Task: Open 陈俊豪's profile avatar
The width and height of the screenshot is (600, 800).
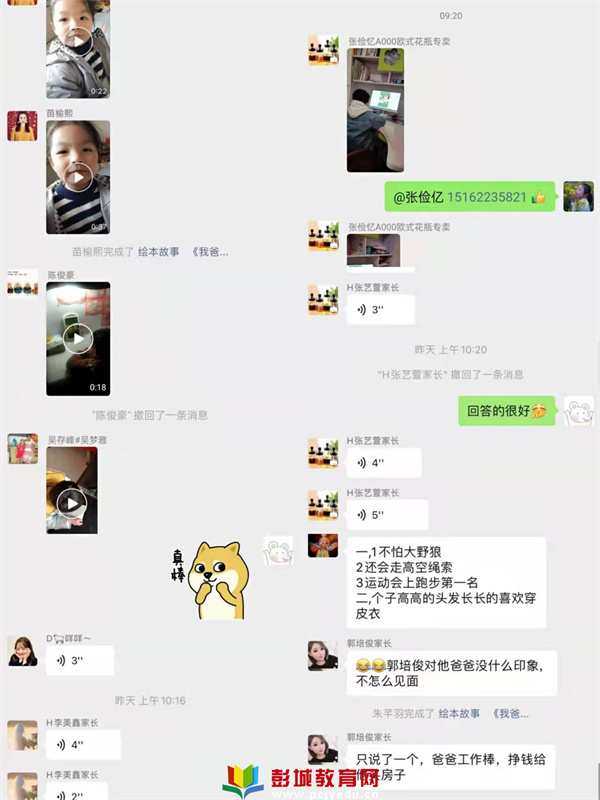Action: point(22,284)
